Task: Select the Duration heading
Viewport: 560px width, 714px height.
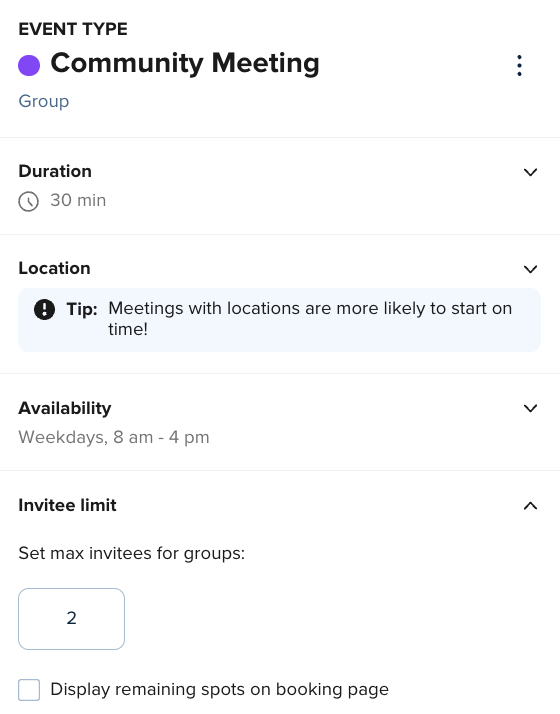Action: click(x=55, y=171)
